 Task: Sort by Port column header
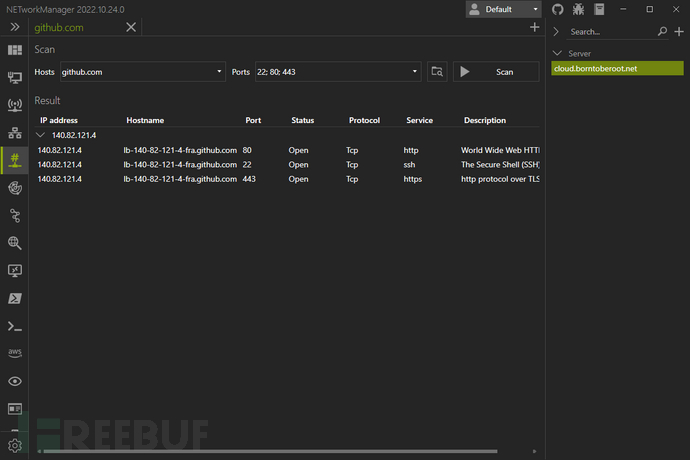coord(253,120)
